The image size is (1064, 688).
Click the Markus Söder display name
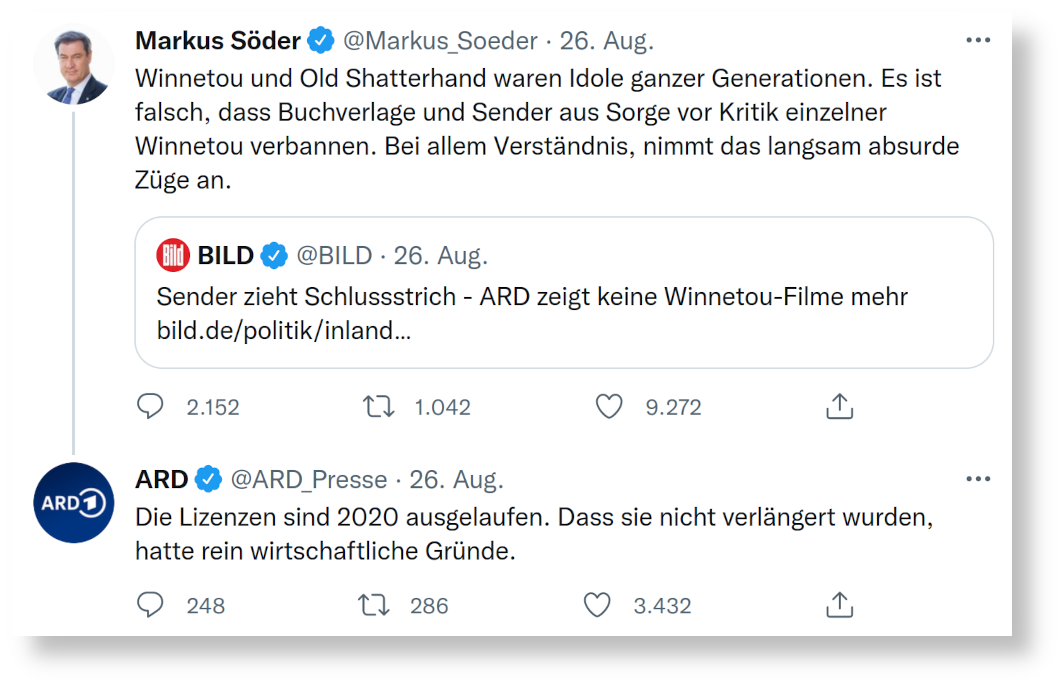[217, 41]
